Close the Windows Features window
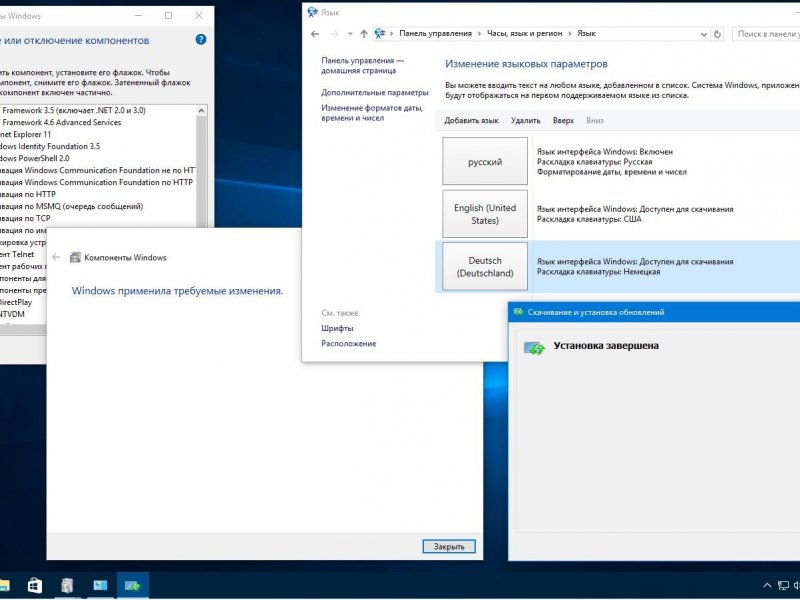 tap(199, 15)
